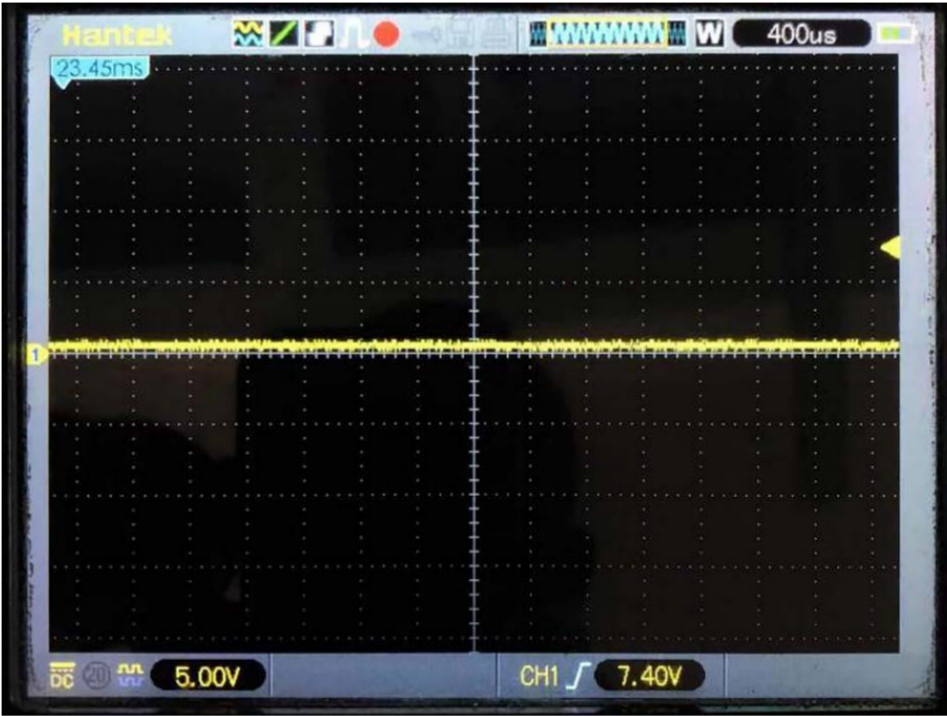Click the greyed-out key lock icon
Screen dimensions: 947x716
coord(427,36)
